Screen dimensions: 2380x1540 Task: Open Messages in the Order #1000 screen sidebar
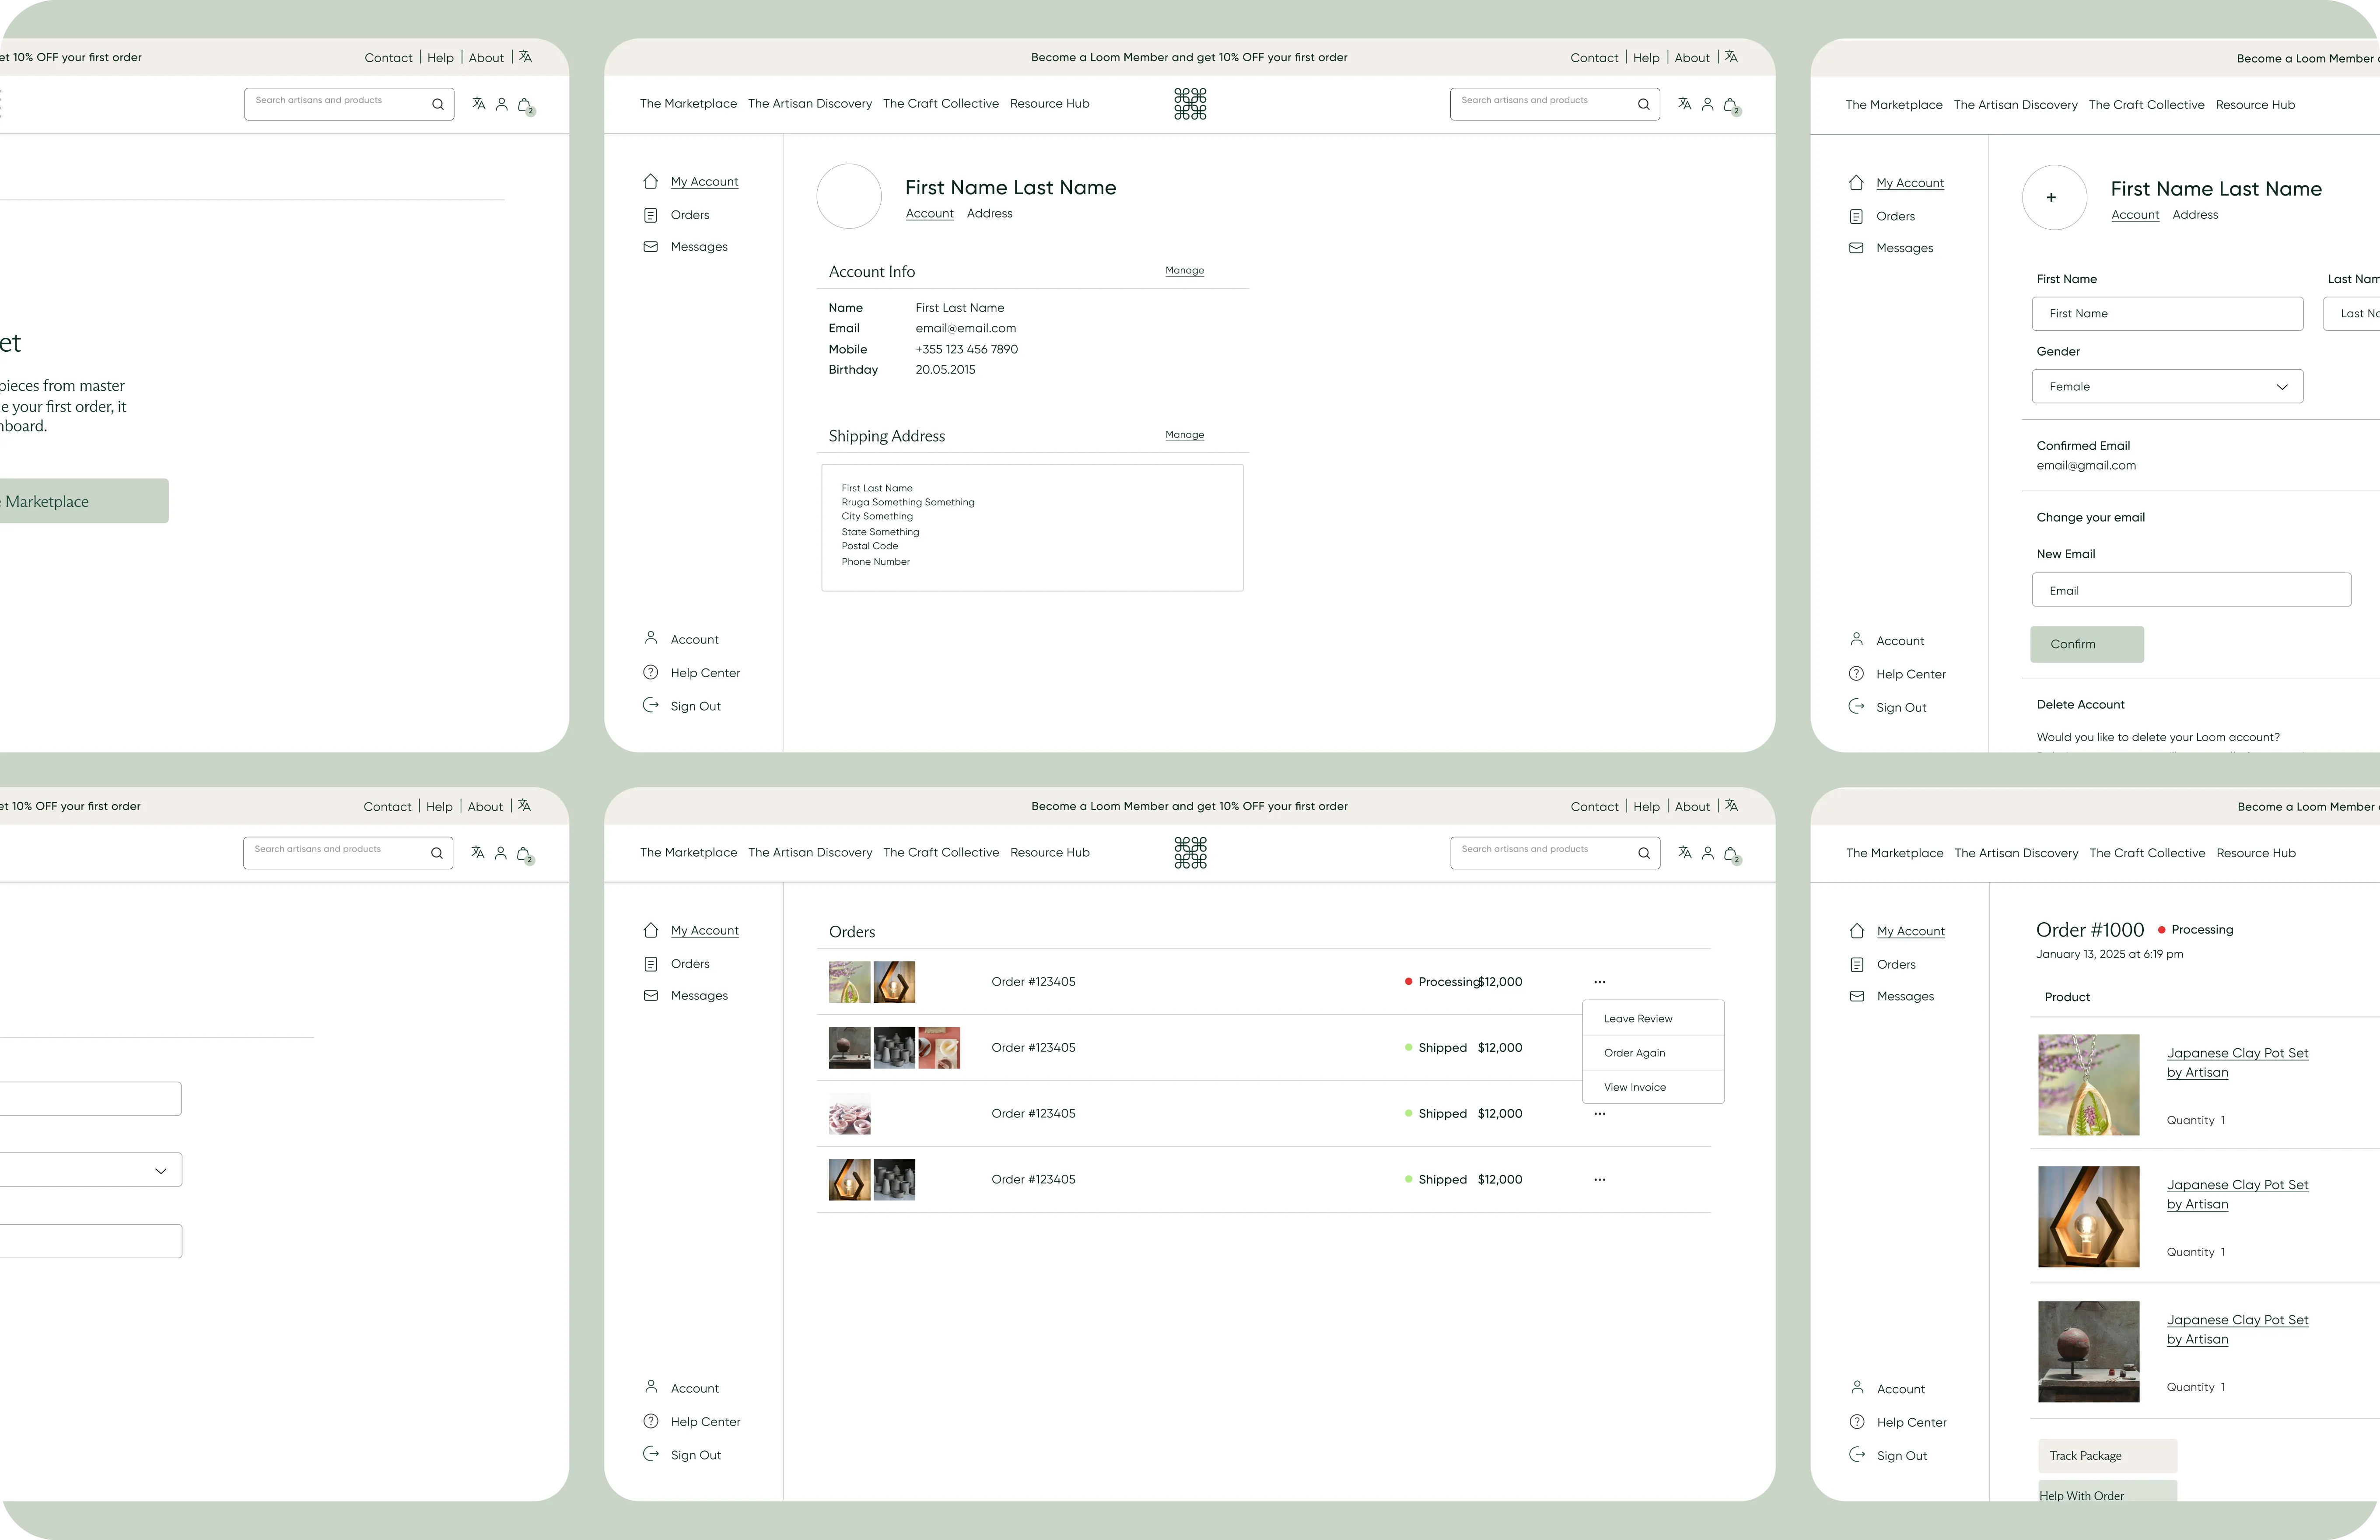point(1904,996)
